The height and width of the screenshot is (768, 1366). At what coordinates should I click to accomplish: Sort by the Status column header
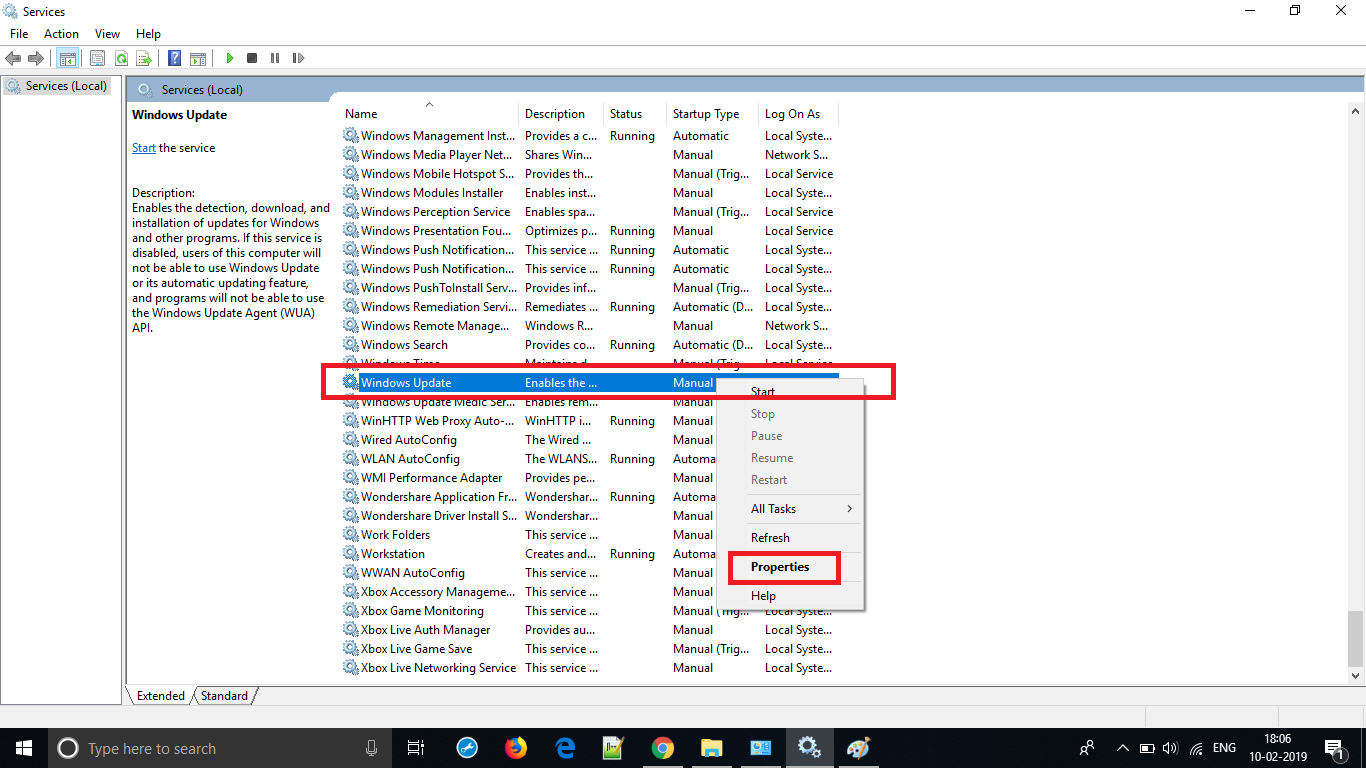[635, 114]
